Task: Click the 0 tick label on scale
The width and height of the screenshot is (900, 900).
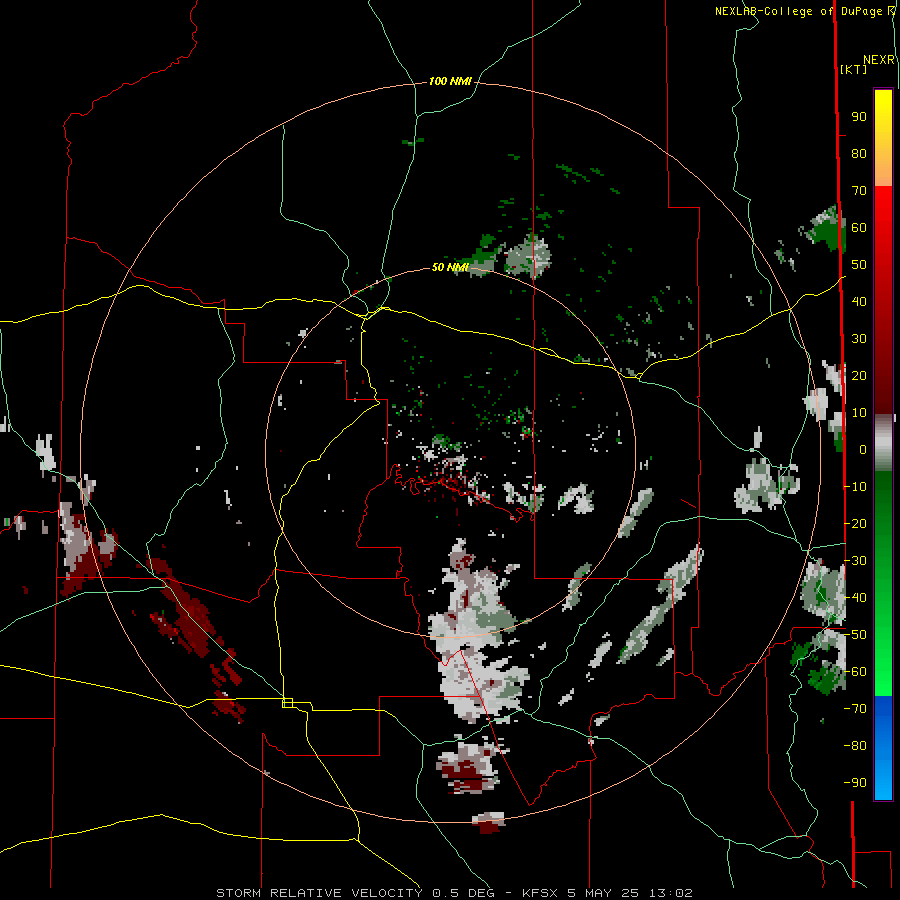Action: click(863, 450)
